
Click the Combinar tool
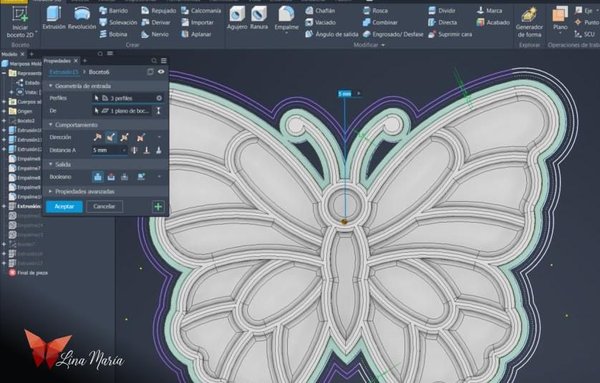point(380,23)
